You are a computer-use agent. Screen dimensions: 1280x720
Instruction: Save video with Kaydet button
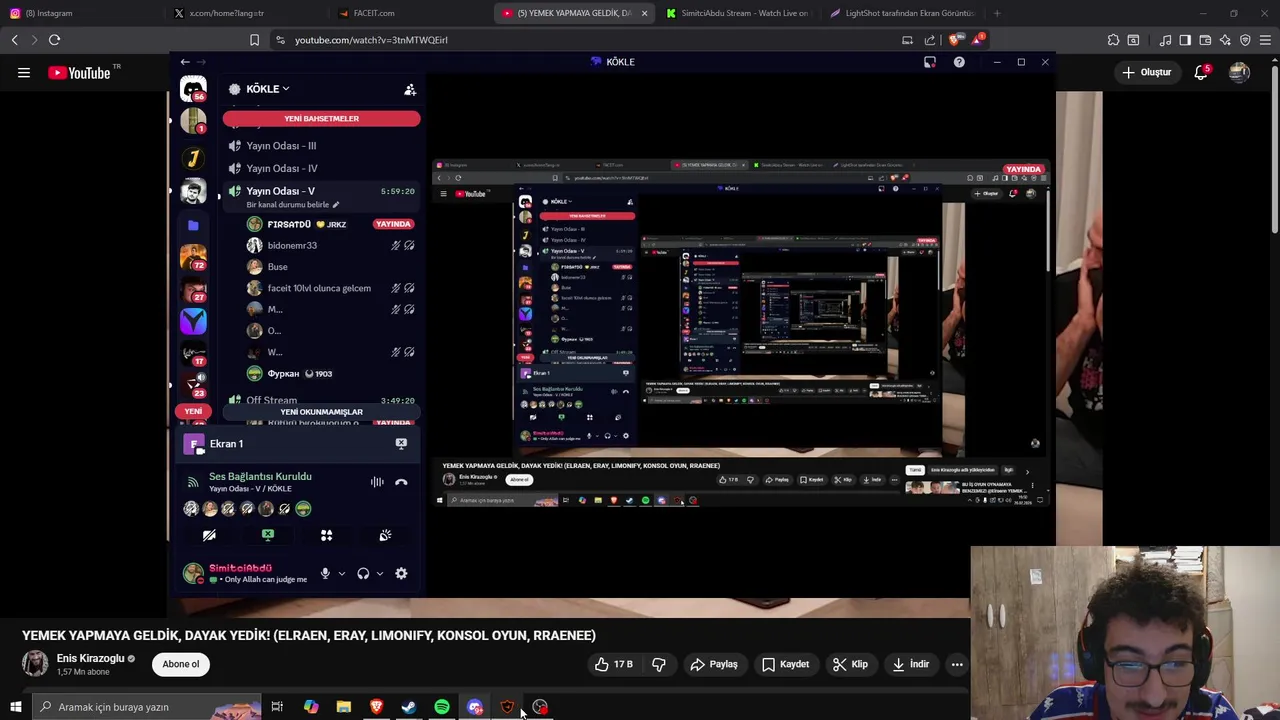pos(785,664)
